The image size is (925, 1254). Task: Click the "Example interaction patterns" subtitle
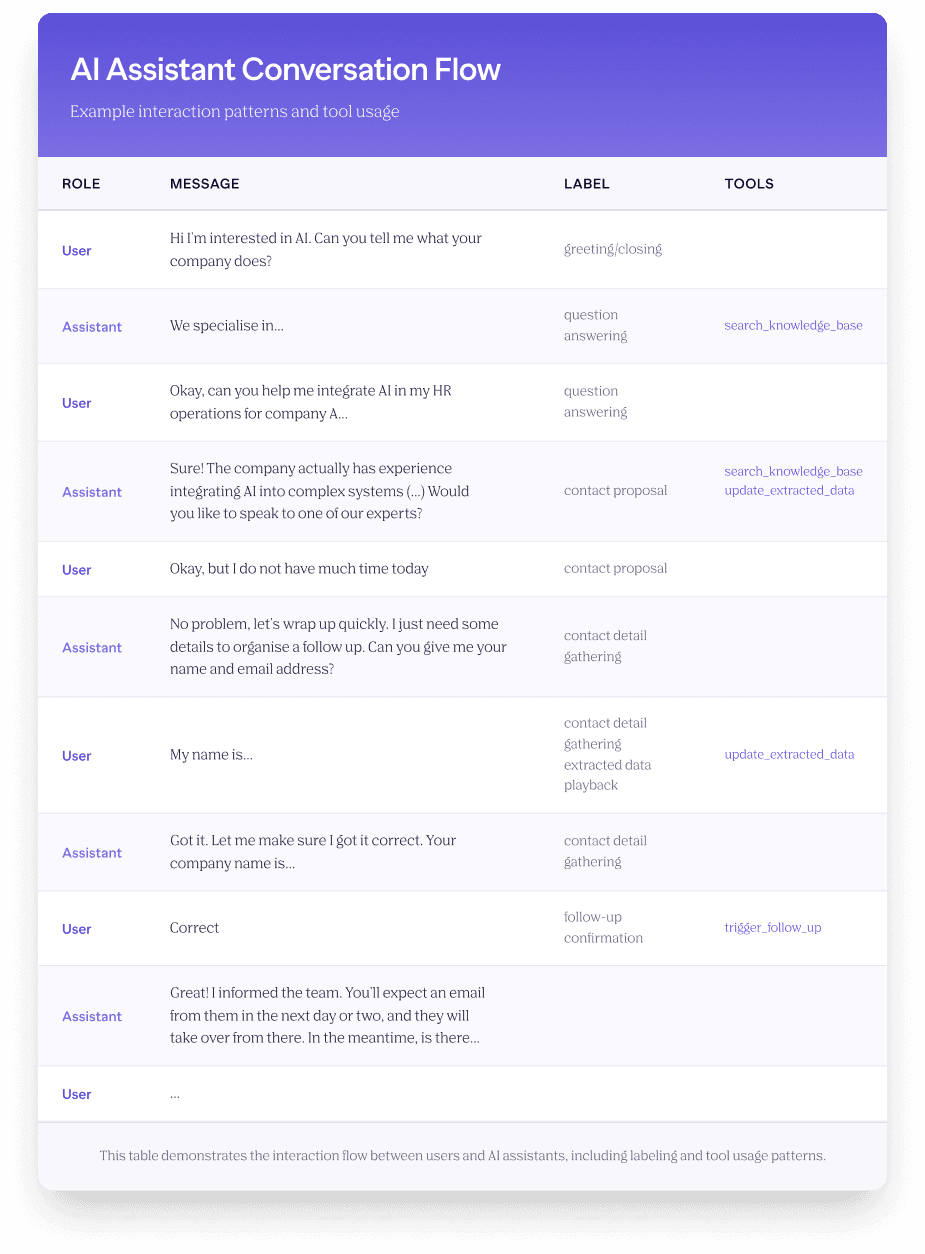coord(234,112)
